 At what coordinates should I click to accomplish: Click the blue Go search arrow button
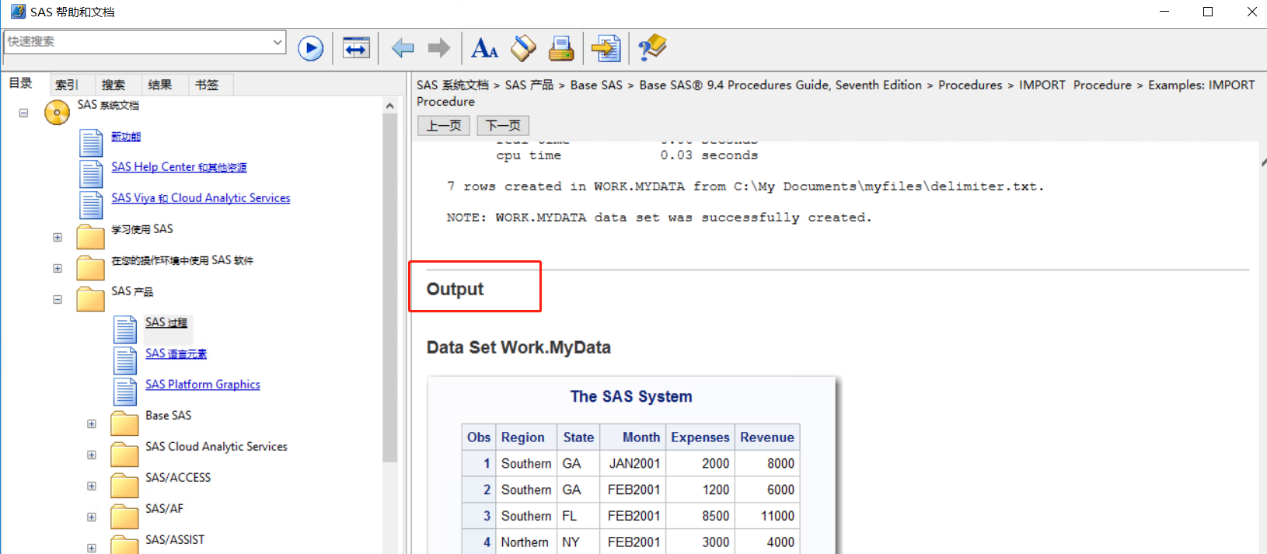pos(311,48)
